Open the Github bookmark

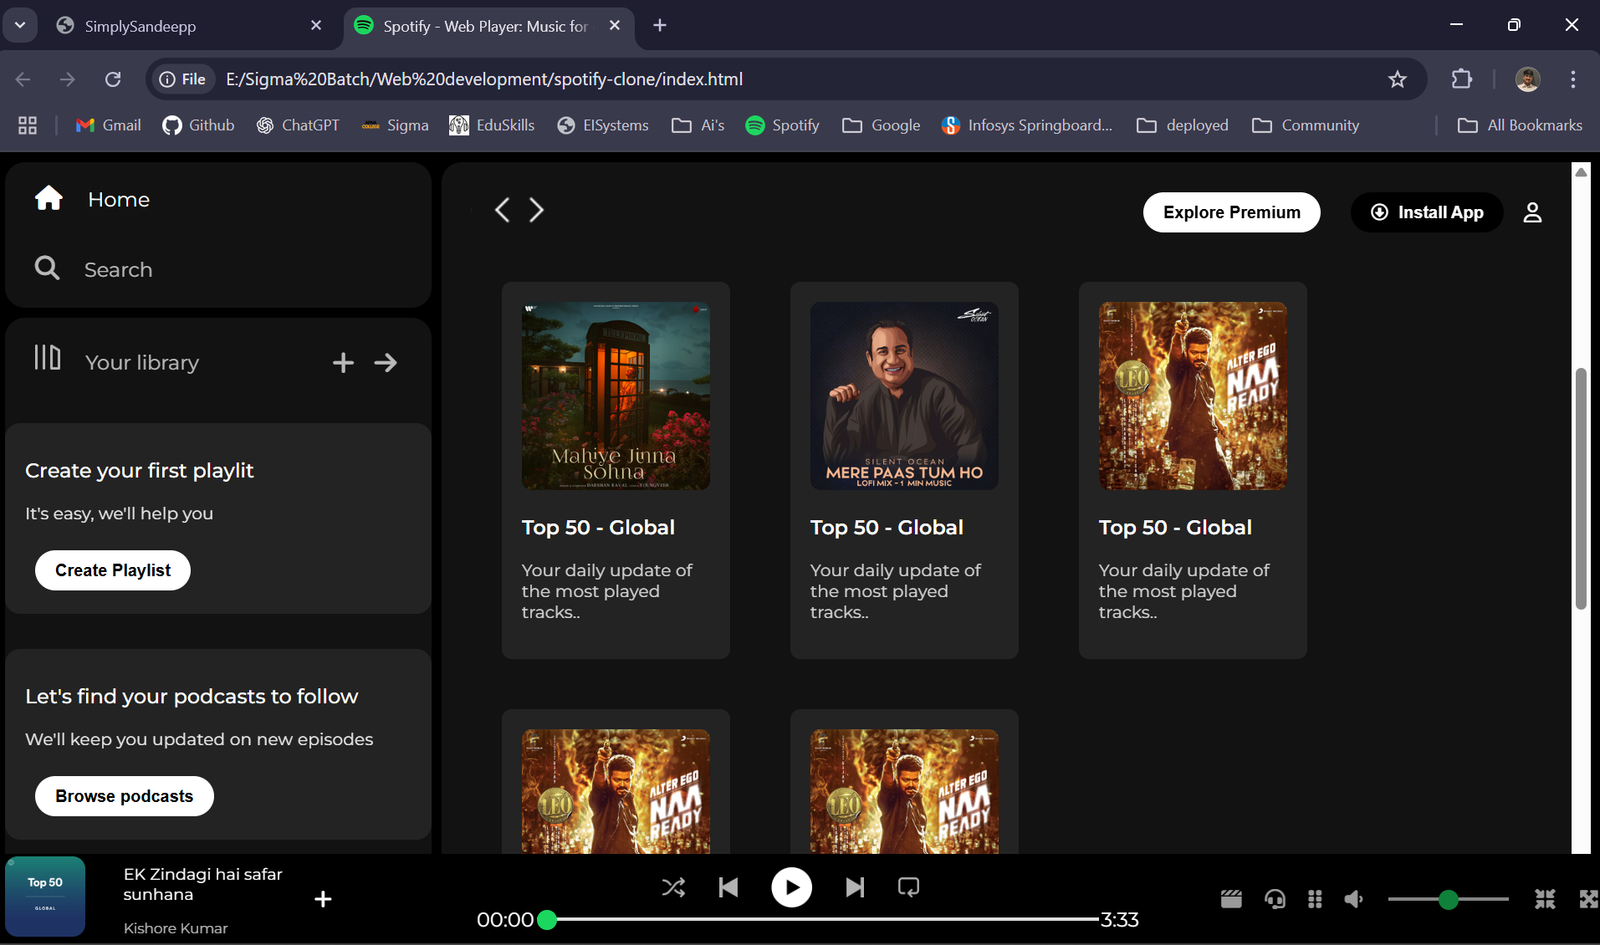[x=198, y=125]
